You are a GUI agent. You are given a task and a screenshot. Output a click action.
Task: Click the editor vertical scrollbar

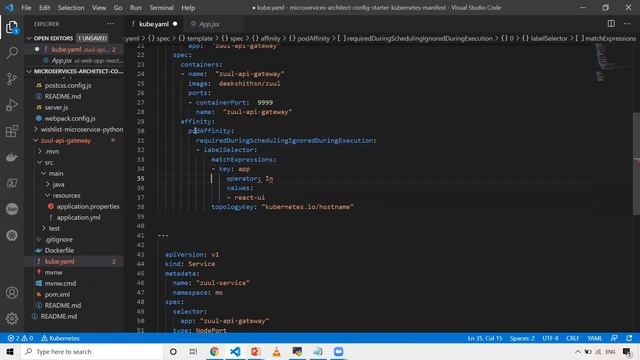point(636,163)
